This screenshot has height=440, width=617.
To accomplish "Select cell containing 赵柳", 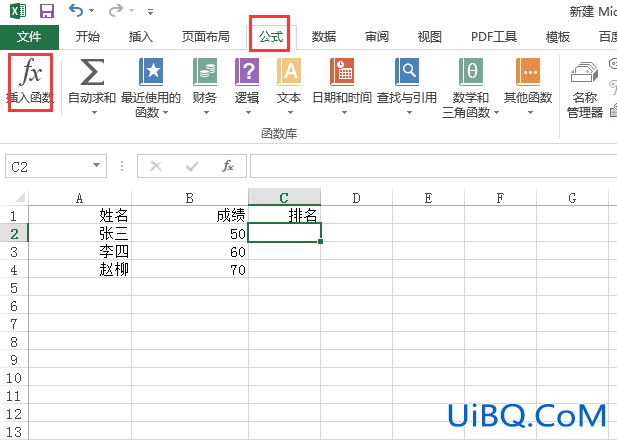I will coord(80,270).
